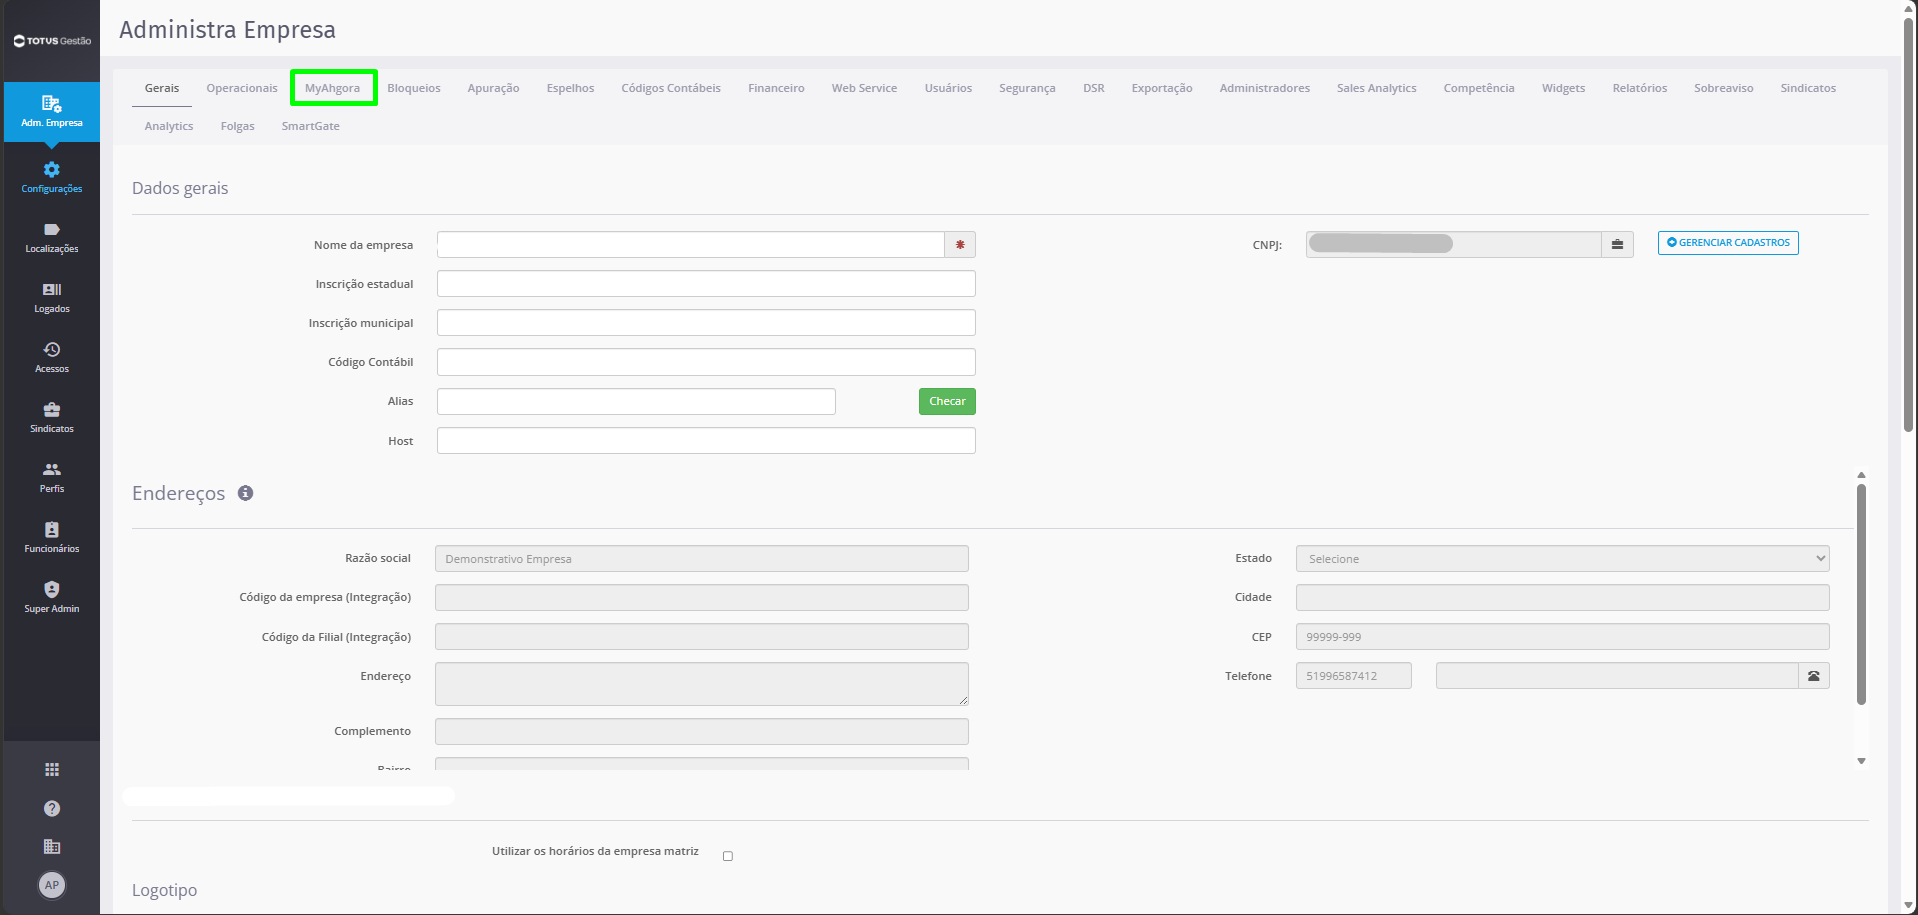Click the Endereços info icon
Viewport: 1918px width, 915px height.
245,493
